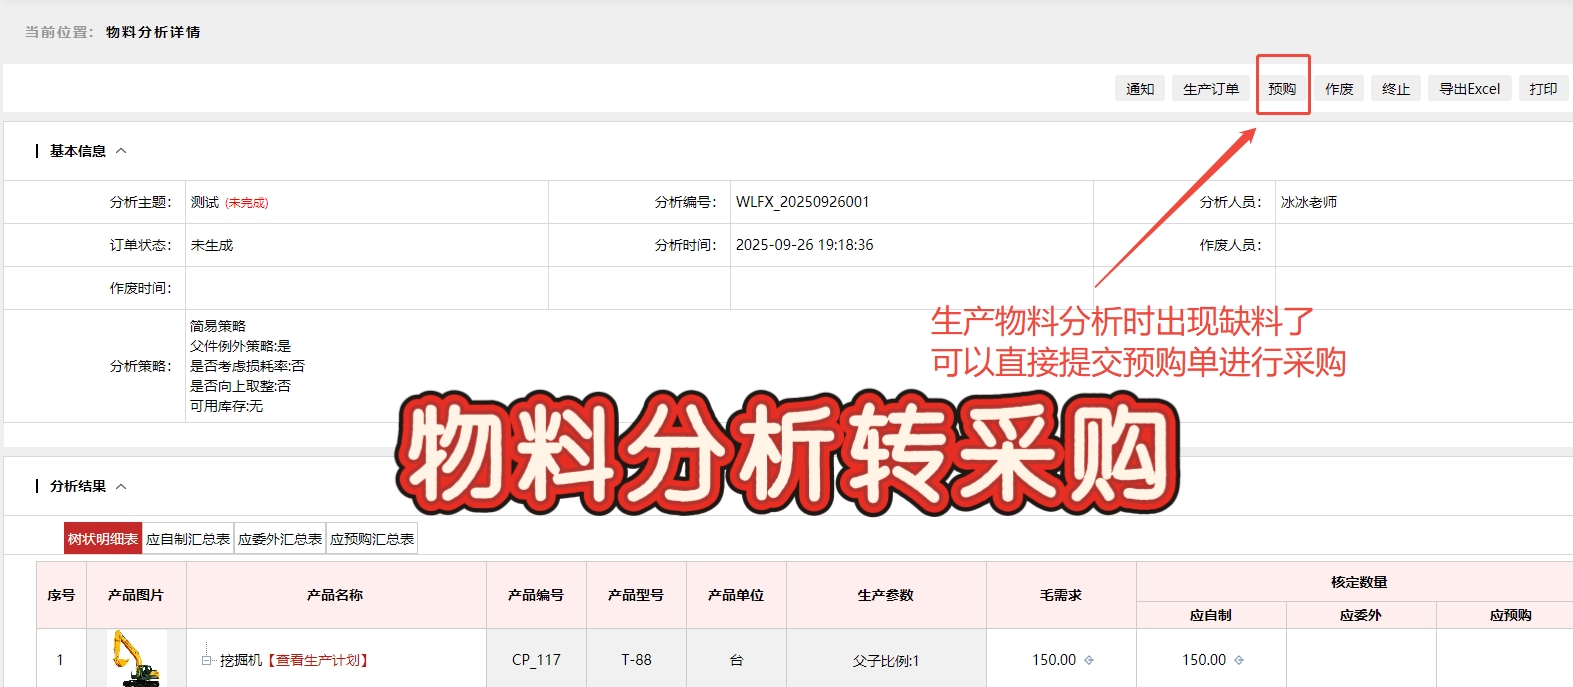Click the unit cell 台
This screenshot has width=1573, height=687.
click(x=736, y=660)
